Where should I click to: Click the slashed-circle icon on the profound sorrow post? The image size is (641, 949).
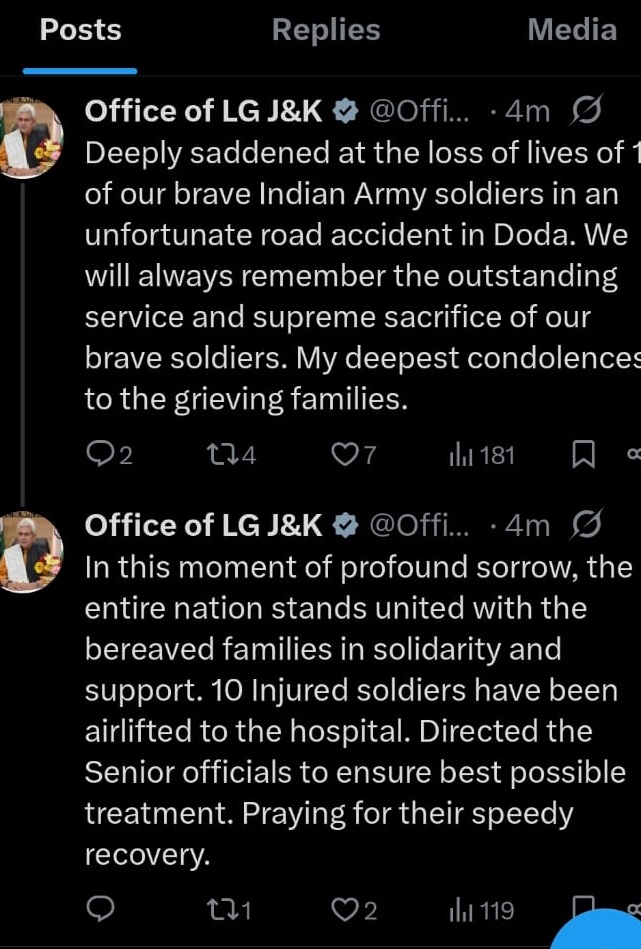[584, 525]
